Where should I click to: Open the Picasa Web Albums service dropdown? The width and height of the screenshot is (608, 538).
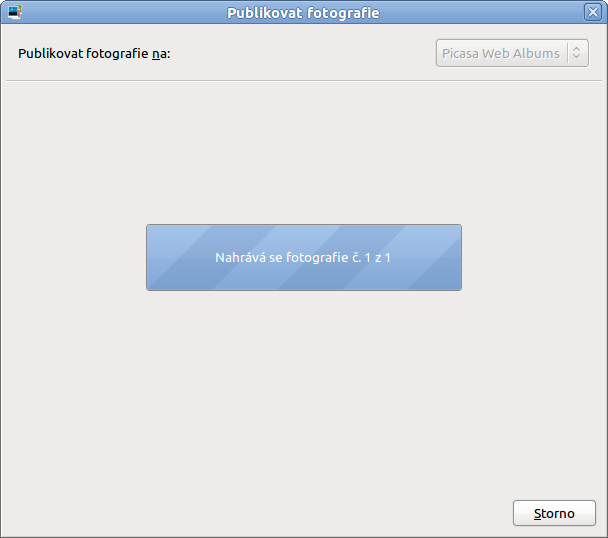tap(512, 53)
